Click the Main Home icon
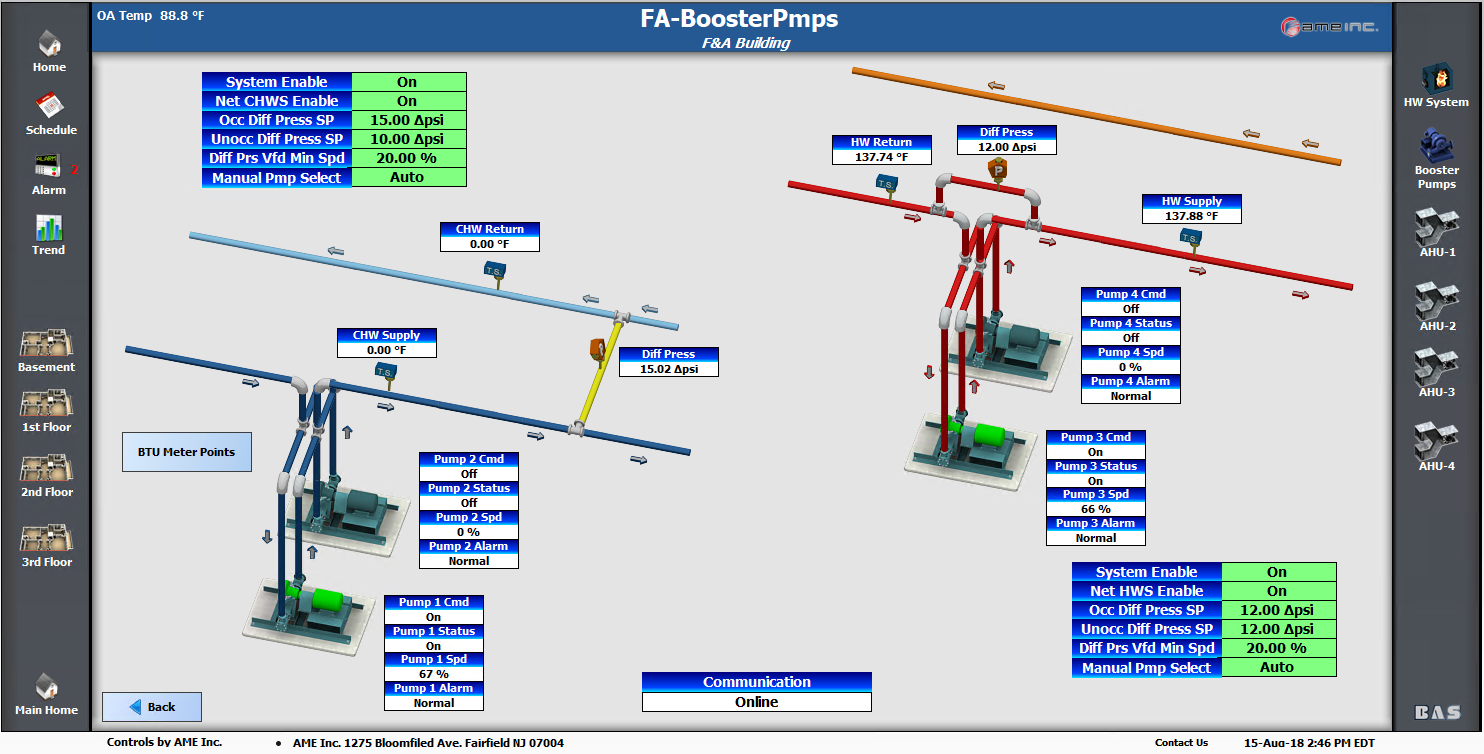 tap(47, 687)
